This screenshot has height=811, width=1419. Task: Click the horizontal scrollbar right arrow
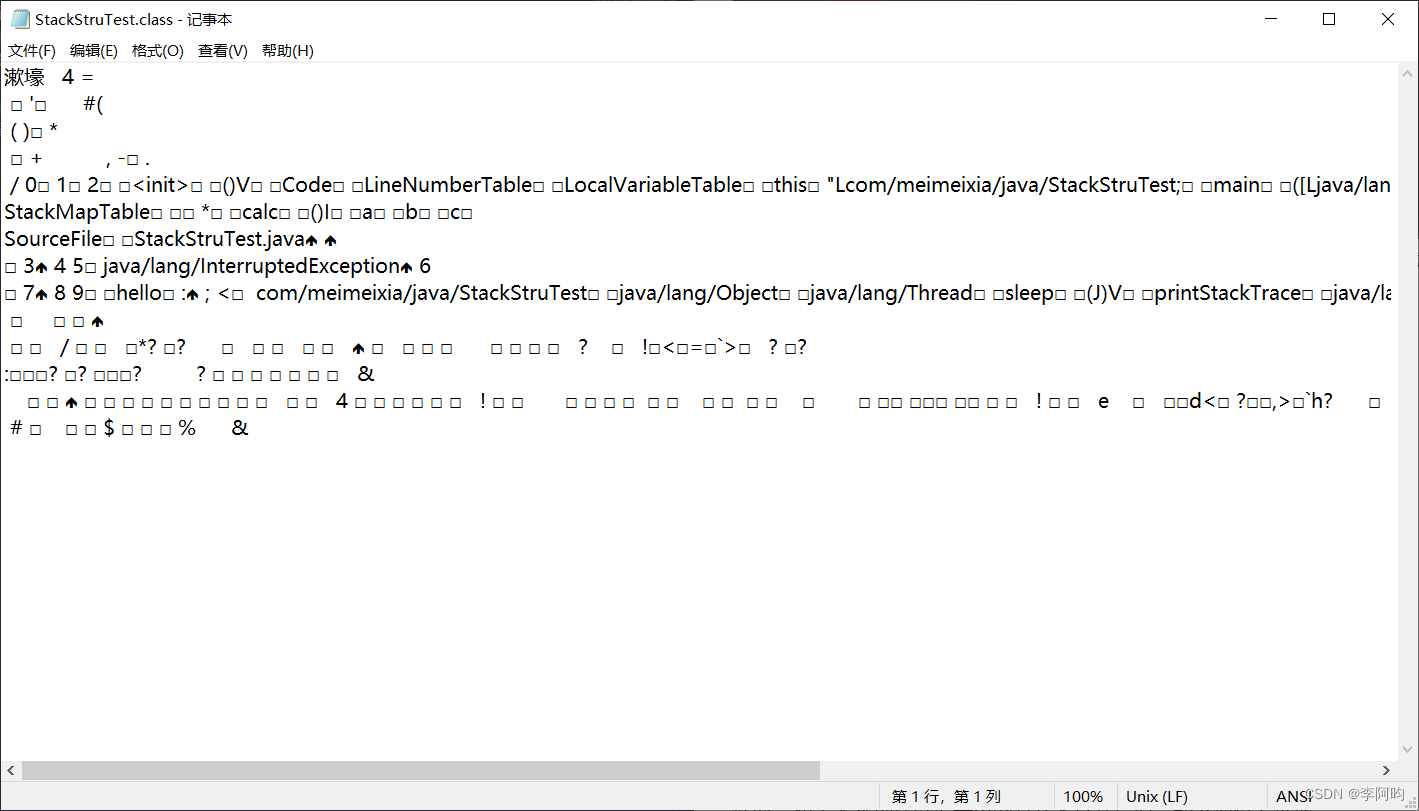tap(1387, 771)
